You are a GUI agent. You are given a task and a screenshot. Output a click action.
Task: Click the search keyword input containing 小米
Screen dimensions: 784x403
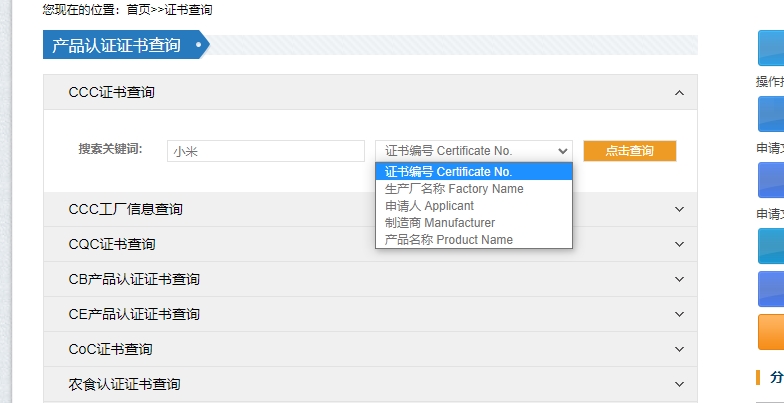pos(265,151)
